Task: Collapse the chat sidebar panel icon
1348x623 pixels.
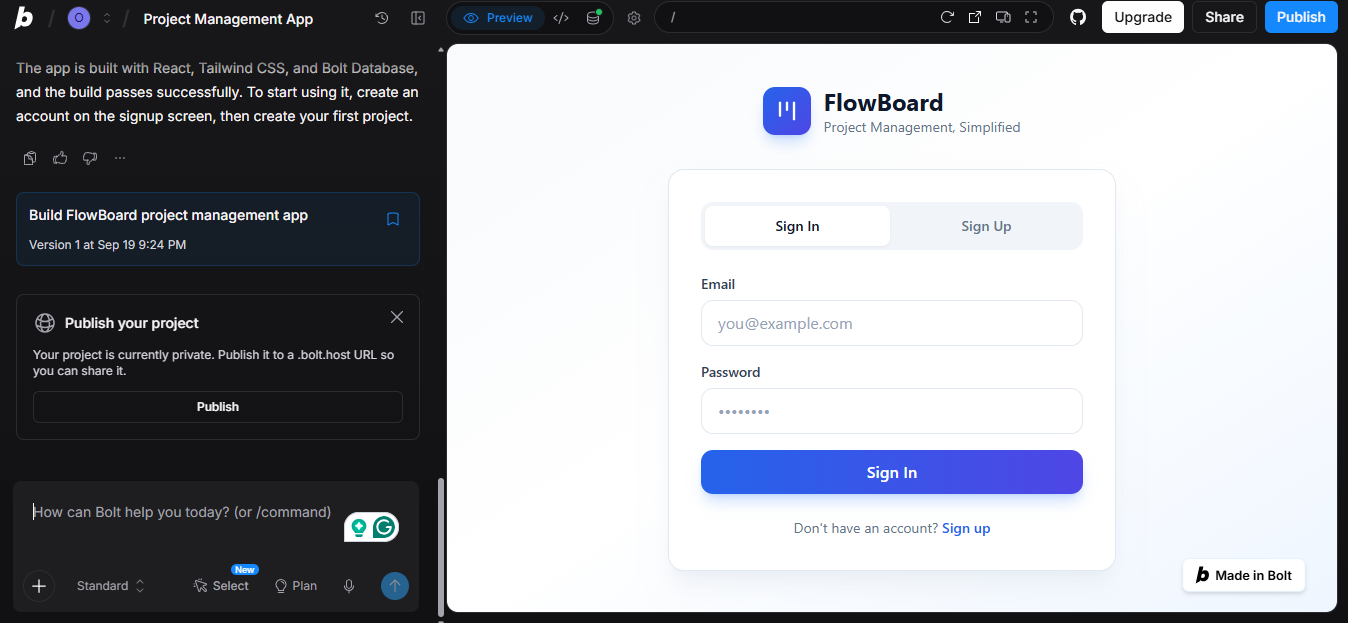Action: [x=418, y=18]
